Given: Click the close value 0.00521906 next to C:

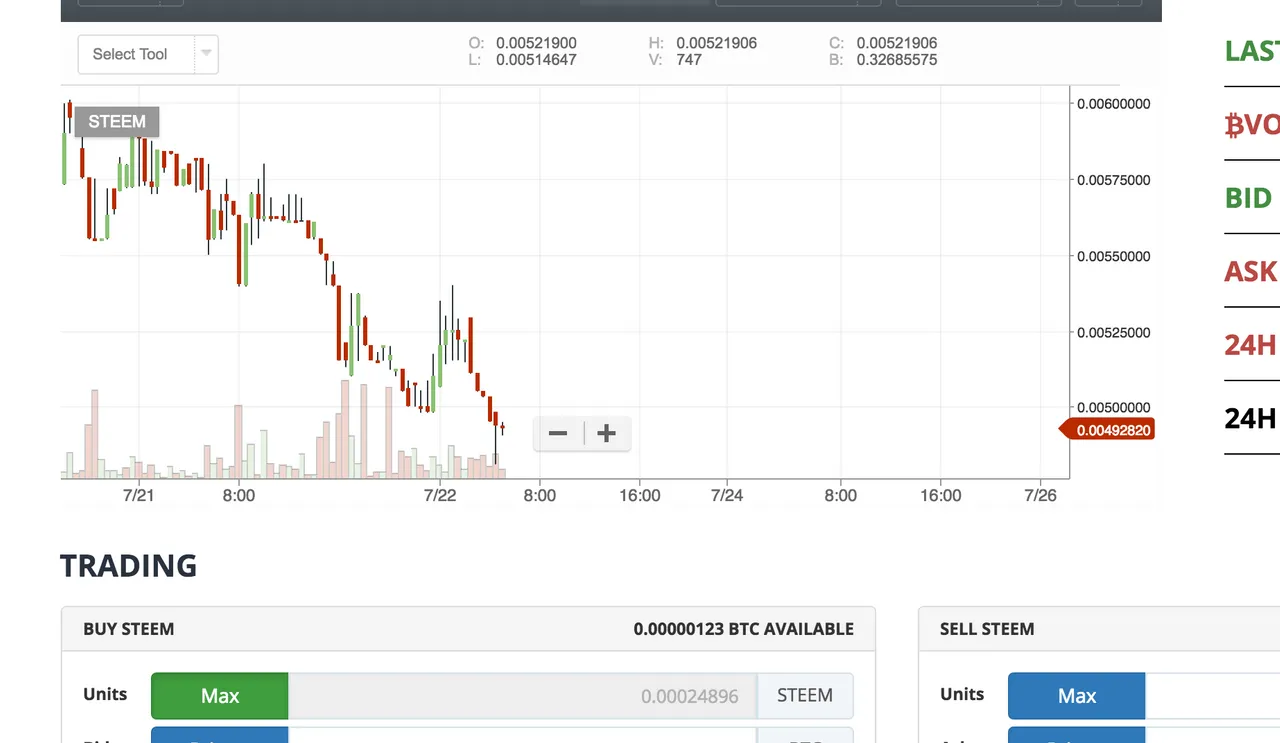Looking at the screenshot, I should click(x=897, y=43).
